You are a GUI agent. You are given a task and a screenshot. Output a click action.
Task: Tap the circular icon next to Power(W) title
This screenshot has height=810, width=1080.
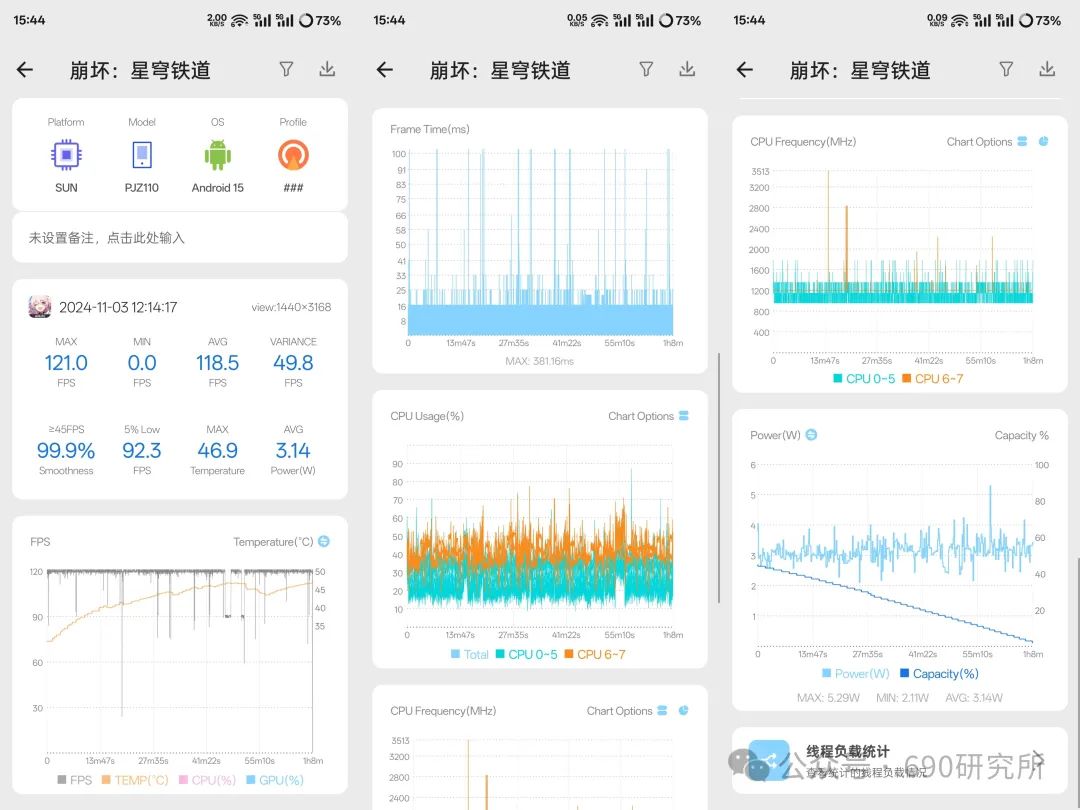811,435
